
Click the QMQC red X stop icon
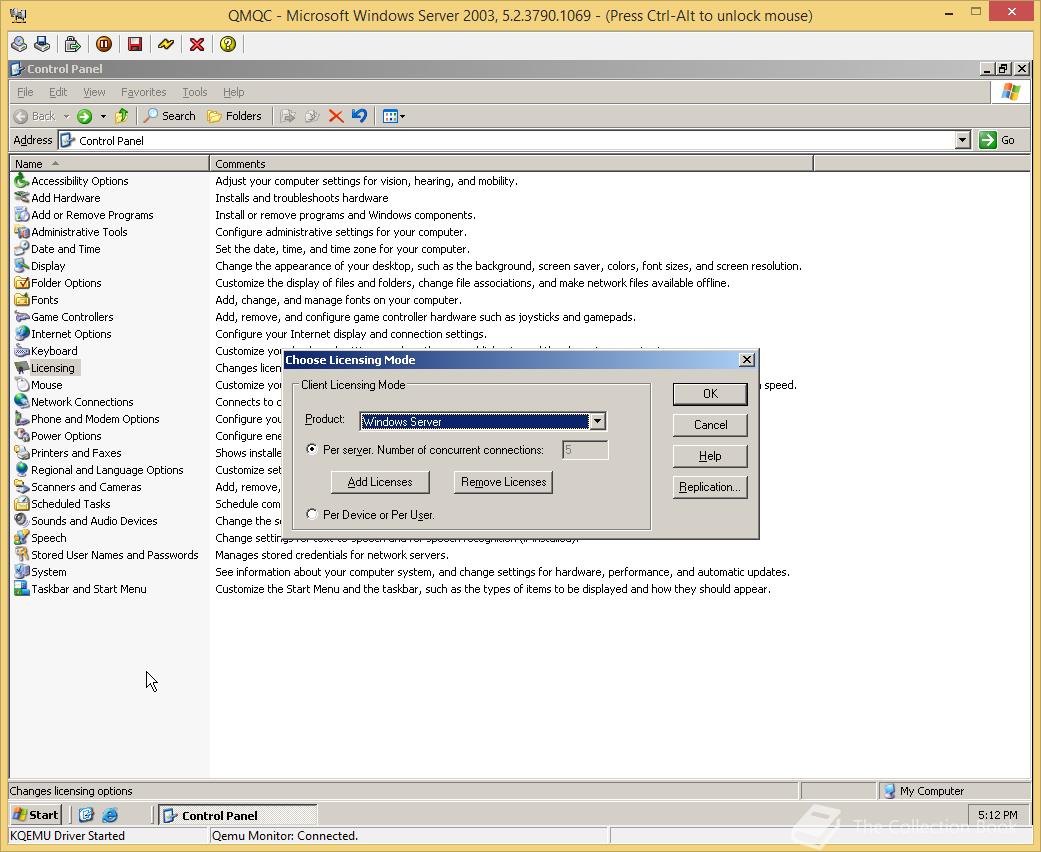point(197,44)
